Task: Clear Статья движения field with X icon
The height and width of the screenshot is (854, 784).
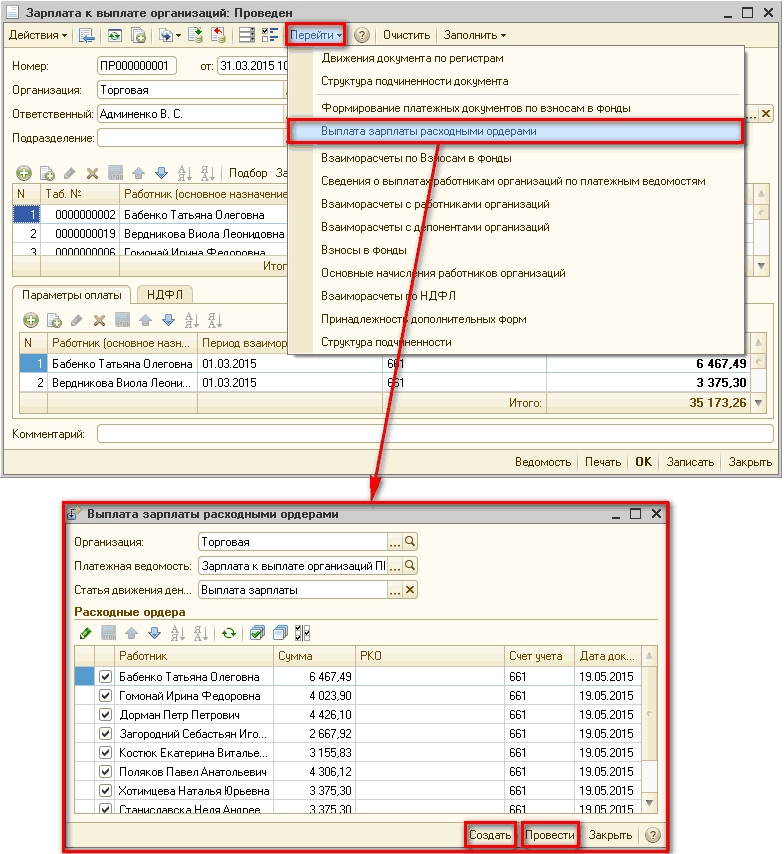Action: 410,590
